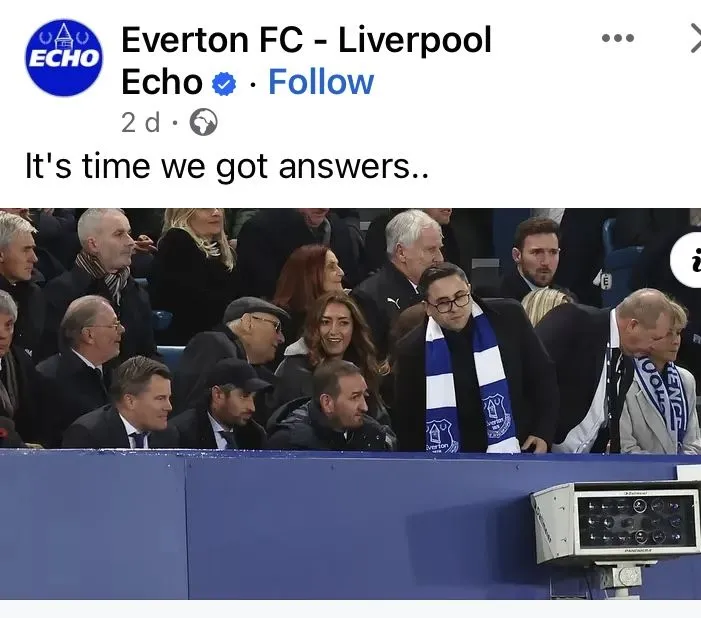Screen dimensions: 701x618
Task: Click the word Echo in page name
Action: [162, 82]
